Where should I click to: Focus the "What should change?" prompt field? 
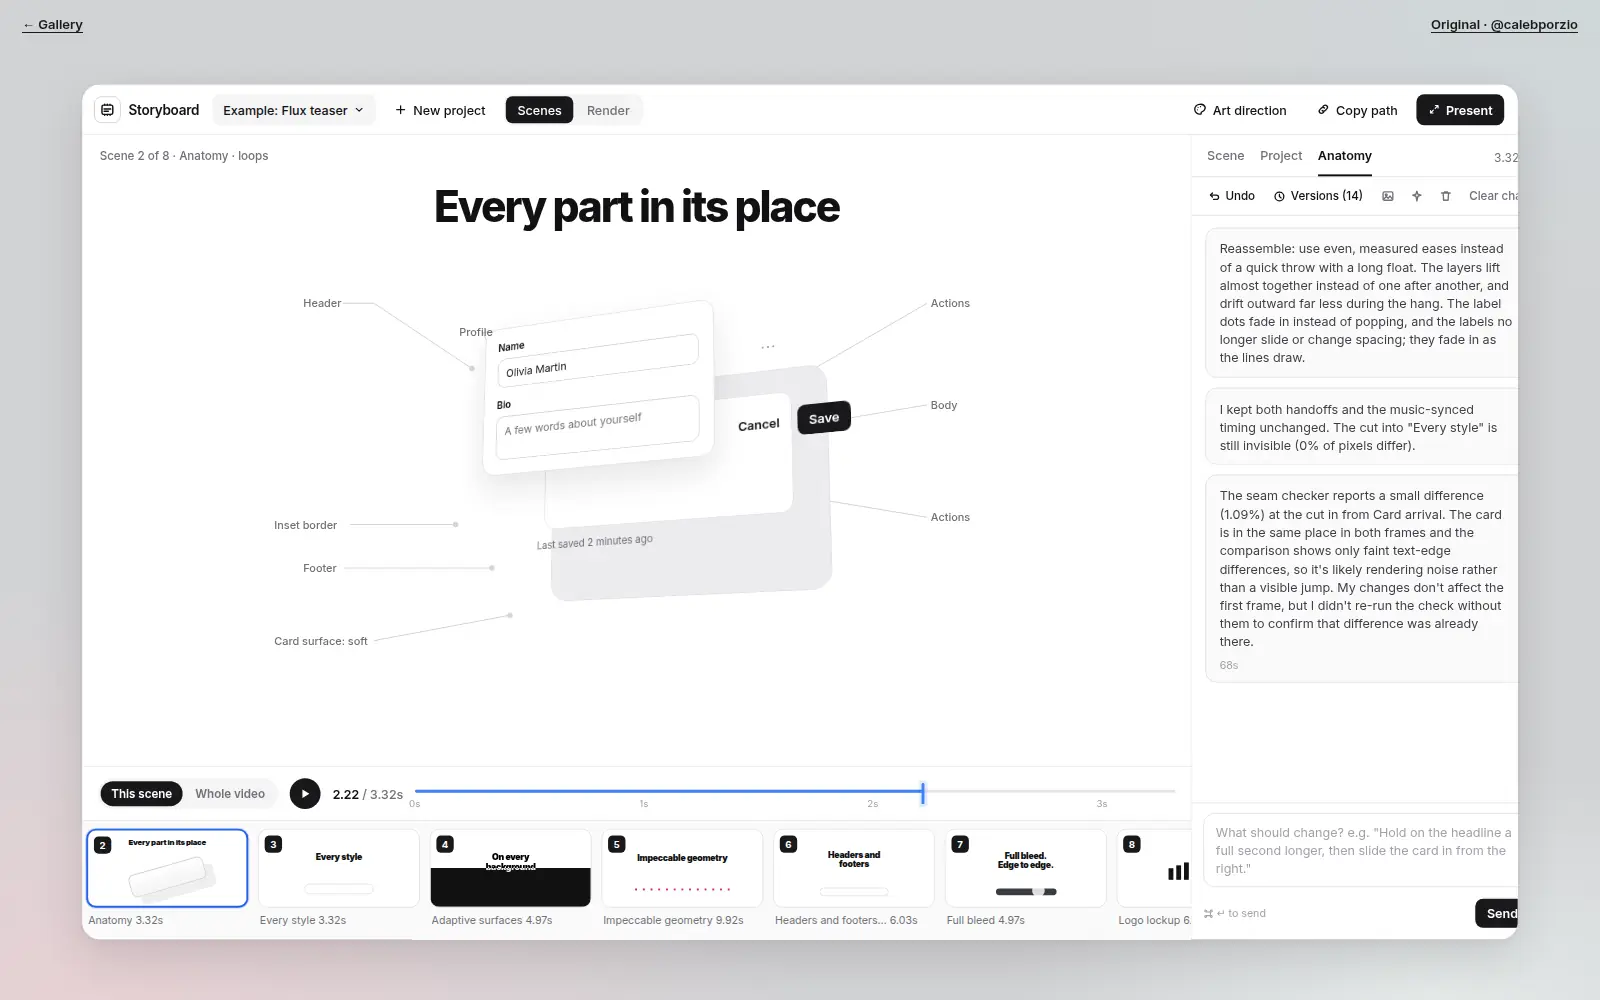tap(1361, 850)
